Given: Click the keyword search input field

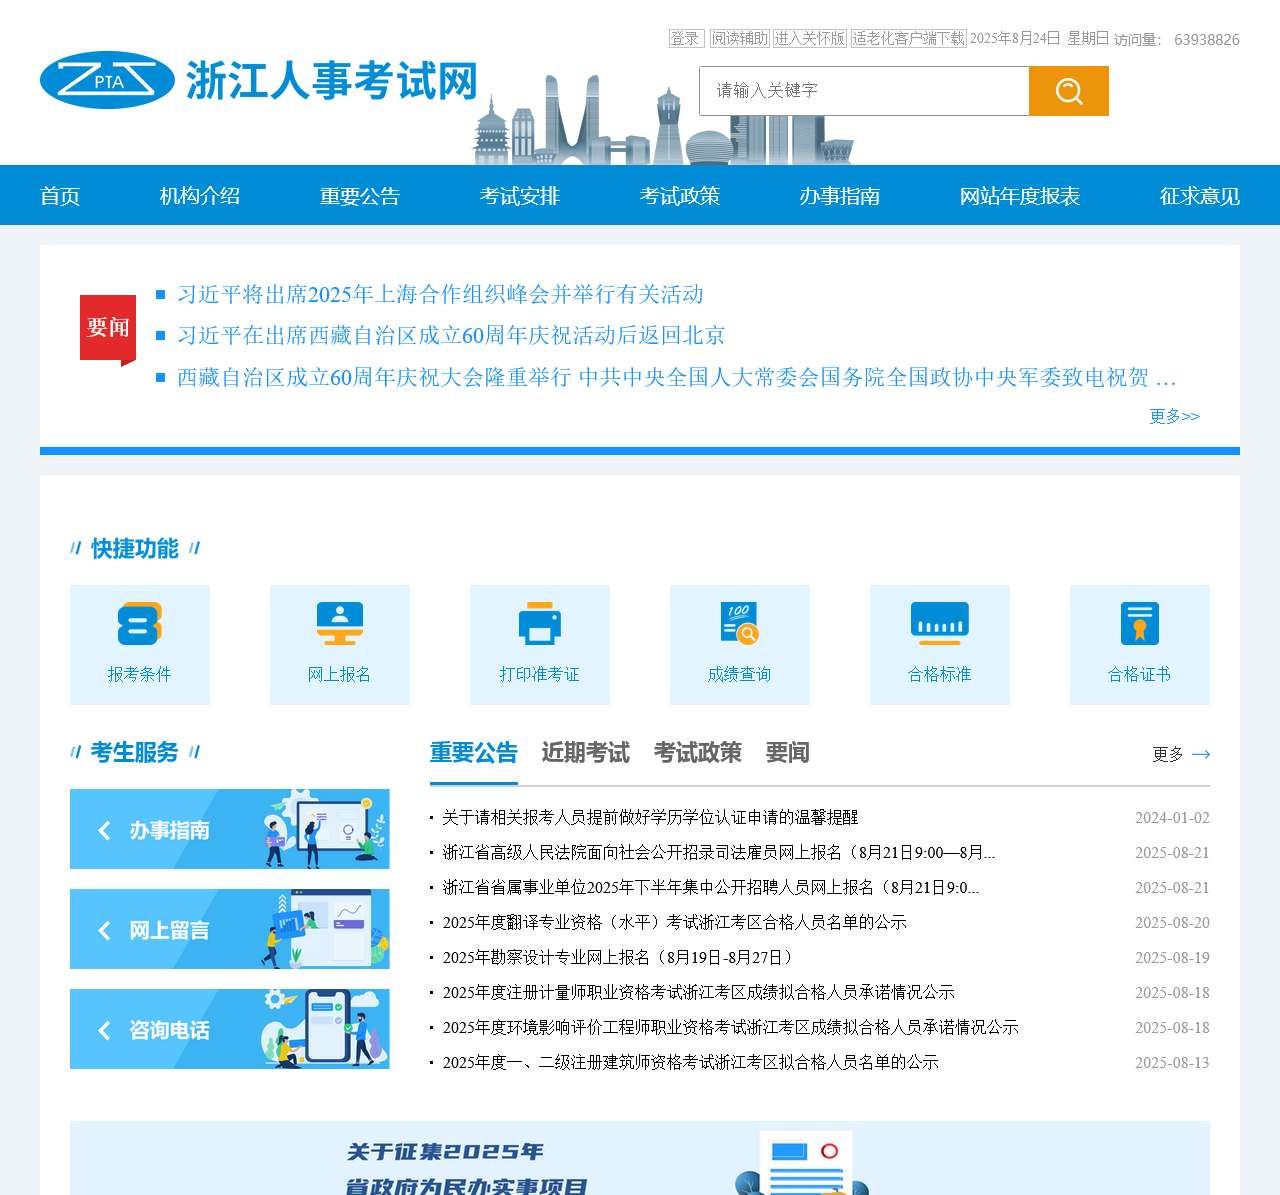Looking at the screenshot, I should tap(864, 91).
